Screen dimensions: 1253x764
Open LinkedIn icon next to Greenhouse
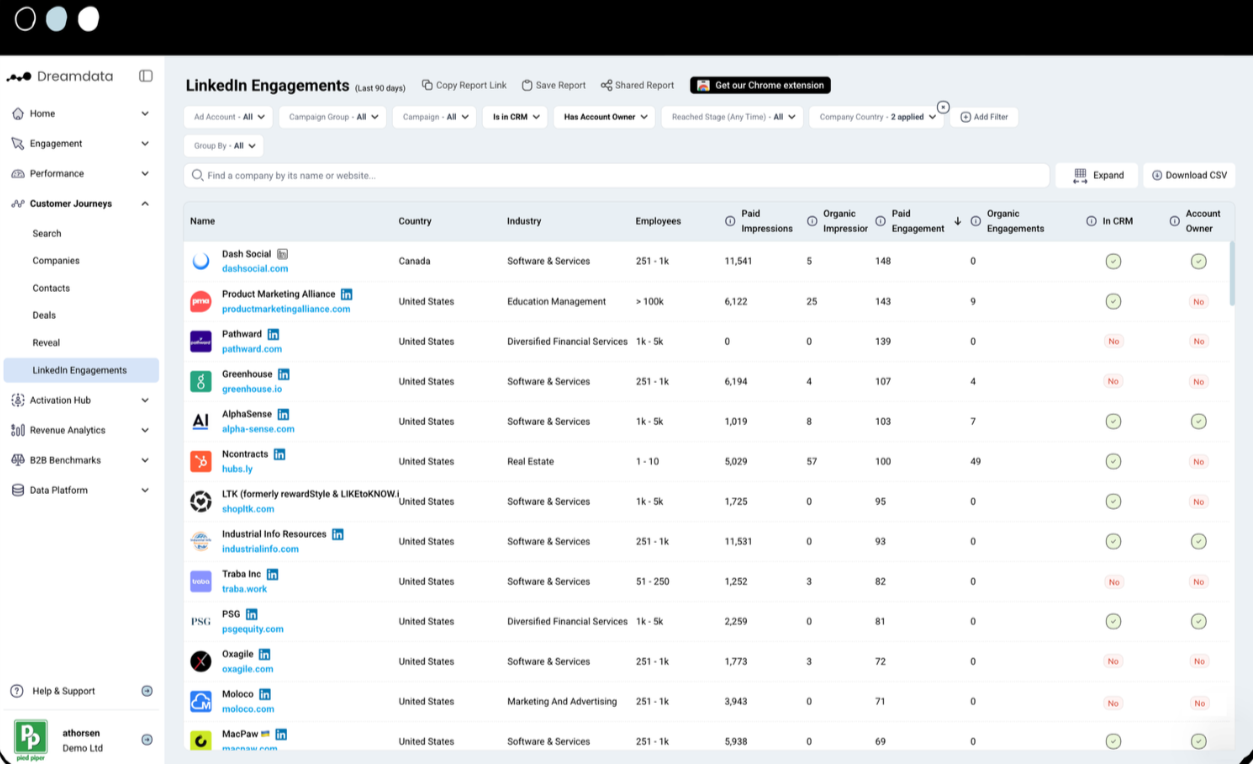(x=284, y=374)
